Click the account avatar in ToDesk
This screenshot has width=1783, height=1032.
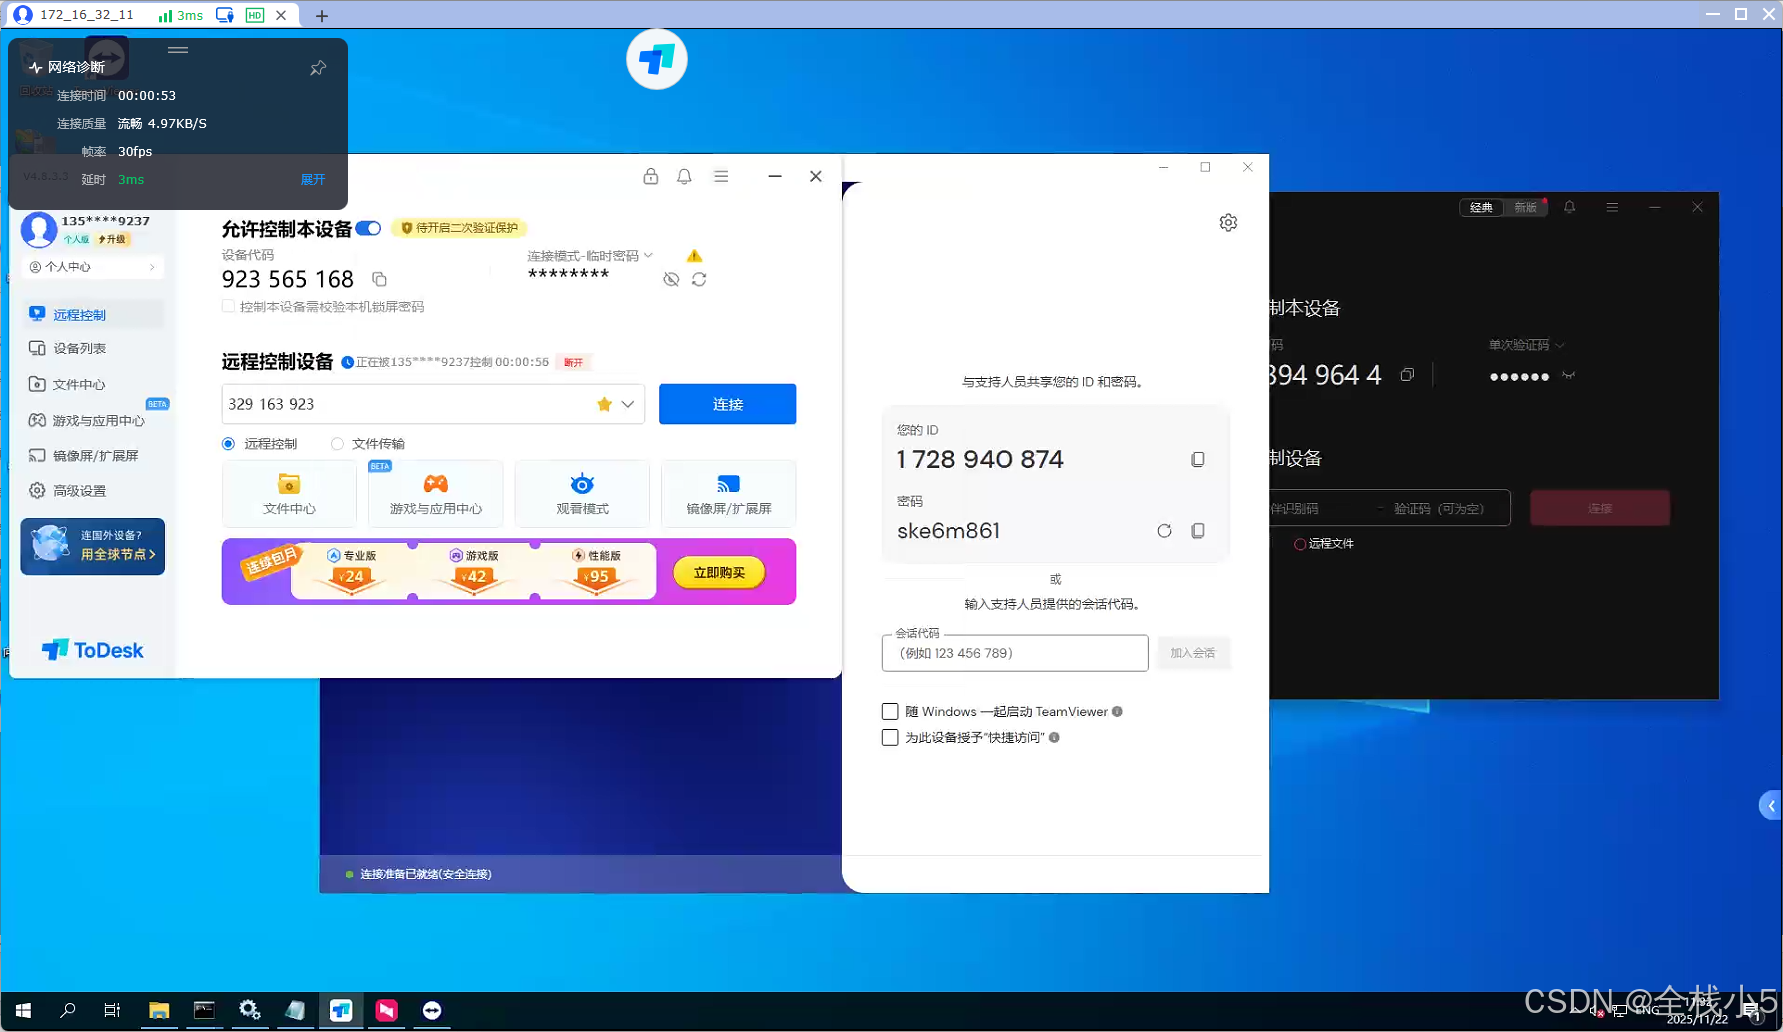click(x=39, y=229)
